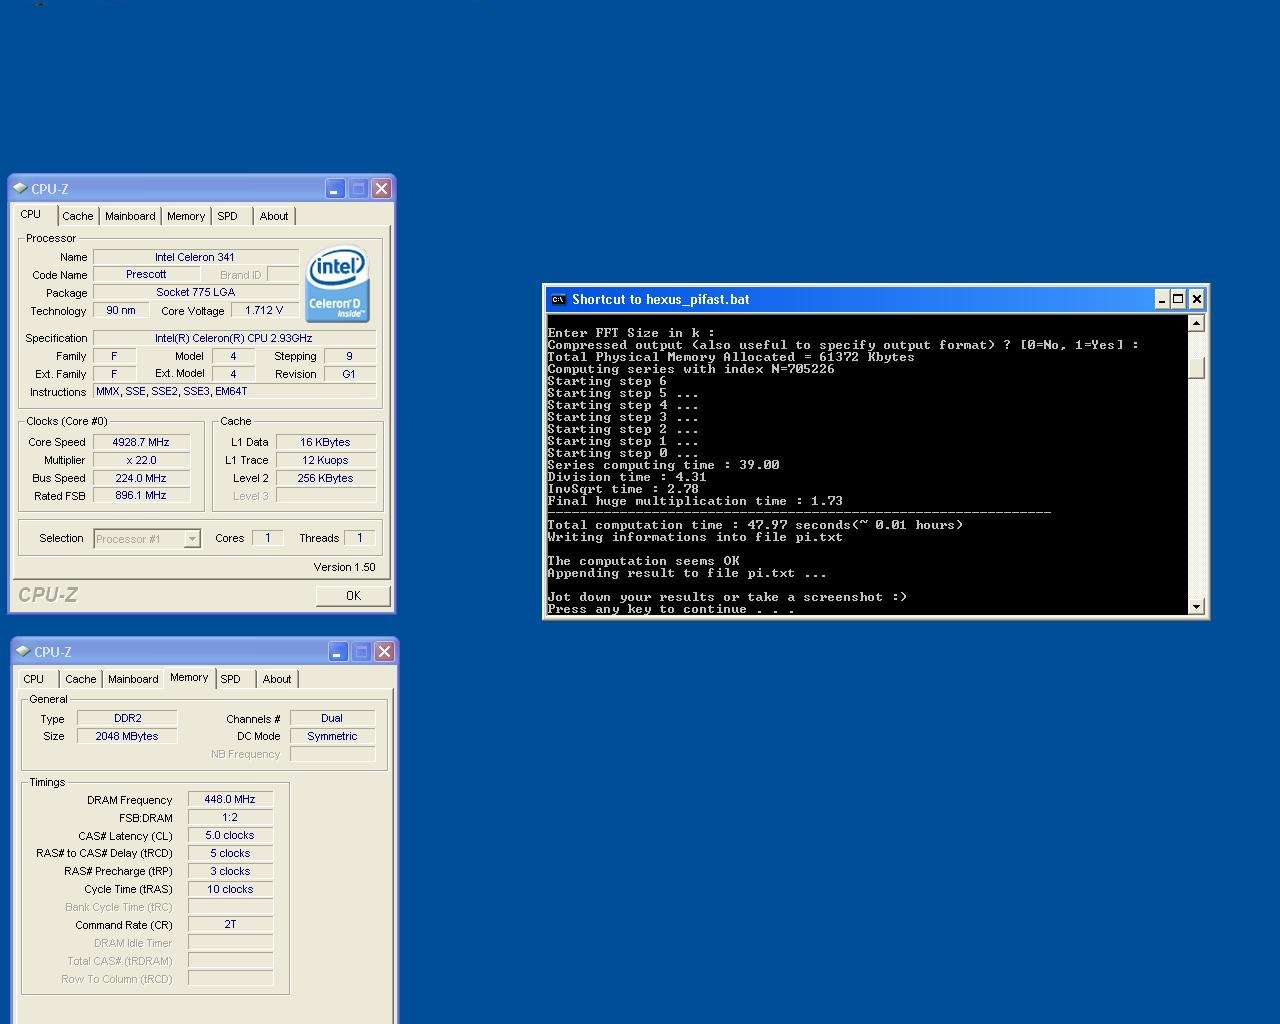Click the Multiplier value x 22.0
Image resolution: width=1280 pixels, height=1024 pixels.
141,460
